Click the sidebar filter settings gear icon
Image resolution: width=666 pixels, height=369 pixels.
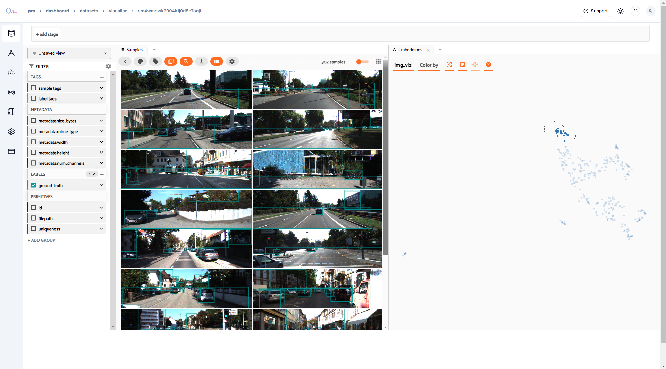coord(108,66)
